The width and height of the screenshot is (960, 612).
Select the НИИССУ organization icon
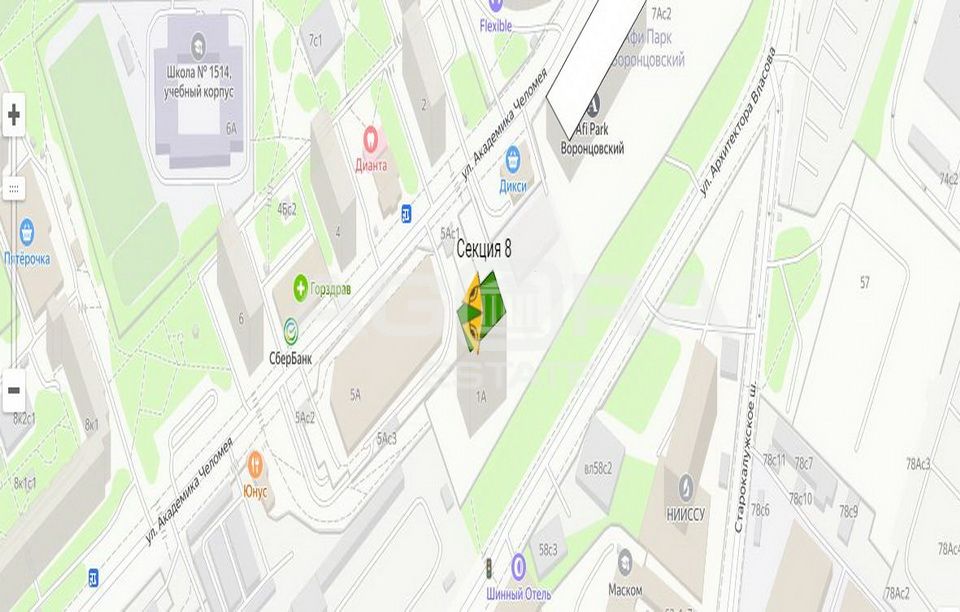686,486
